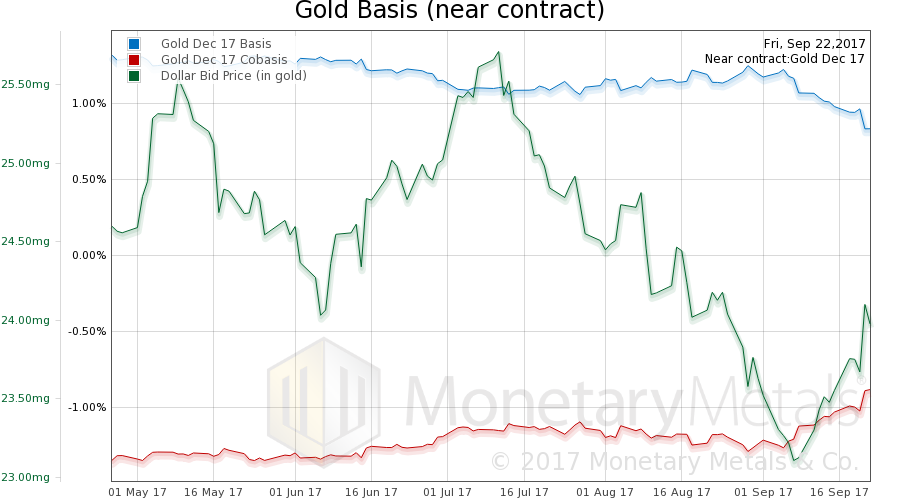Click the chart title Gold Basis (near contract)
This screenshot has width=900, height=500.
[x=449, y=12]
